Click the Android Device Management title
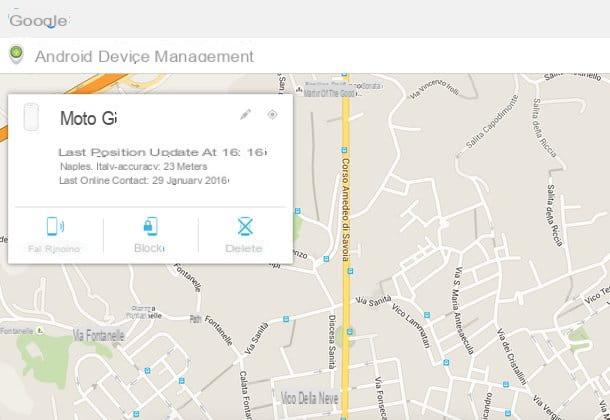This screenshot has width=610, height=420. coord(144,56)
